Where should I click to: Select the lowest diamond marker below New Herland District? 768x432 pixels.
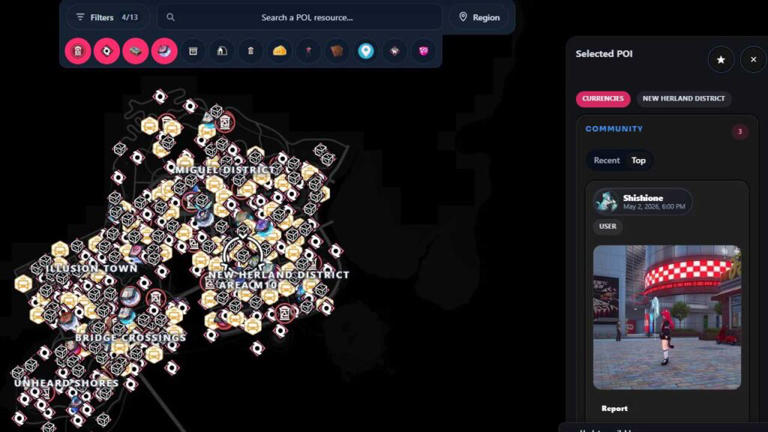point(257,348)
